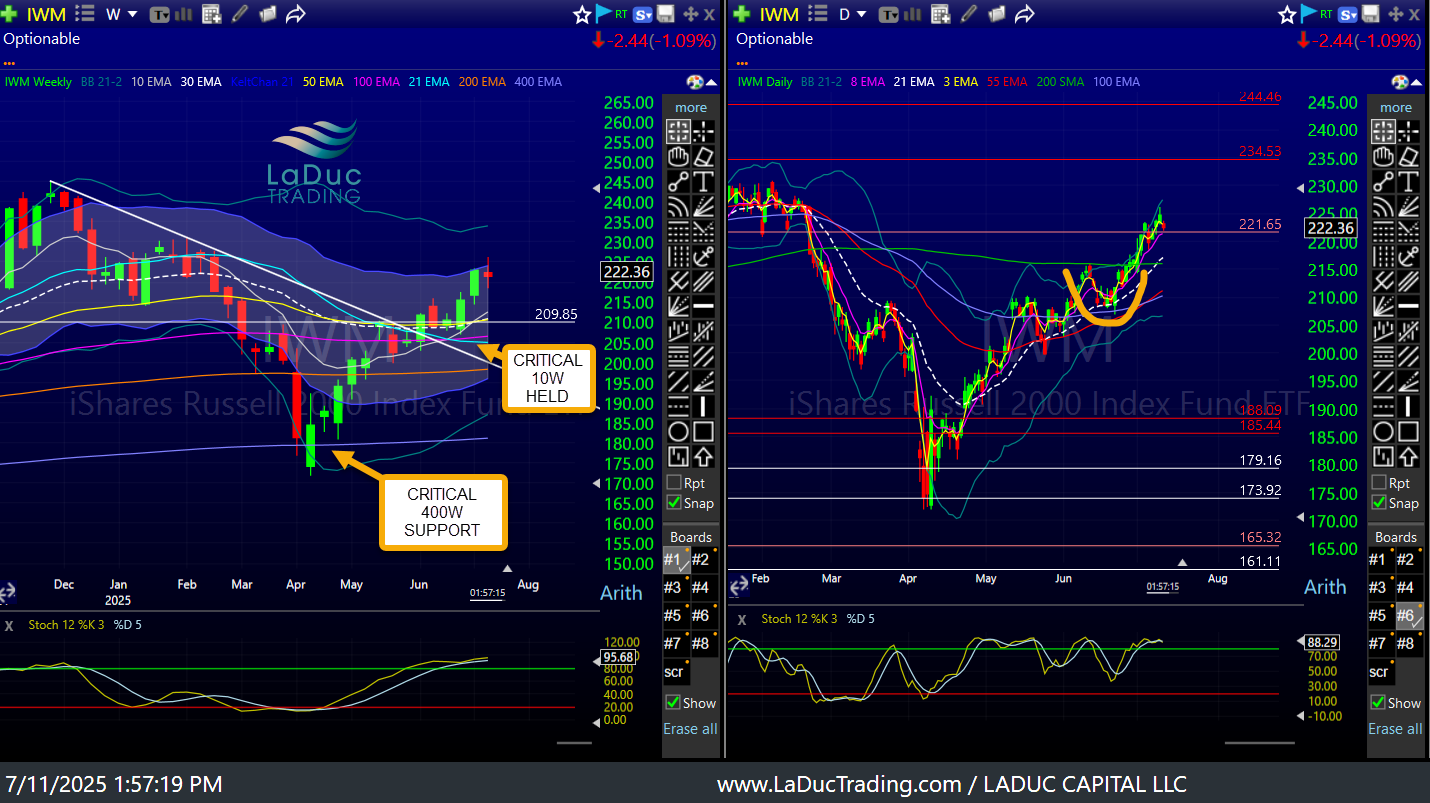The height and width of the screenshot is (803, 1430).
Task: Click the share arrow icon on daily chart
Action: point(1025,14)
